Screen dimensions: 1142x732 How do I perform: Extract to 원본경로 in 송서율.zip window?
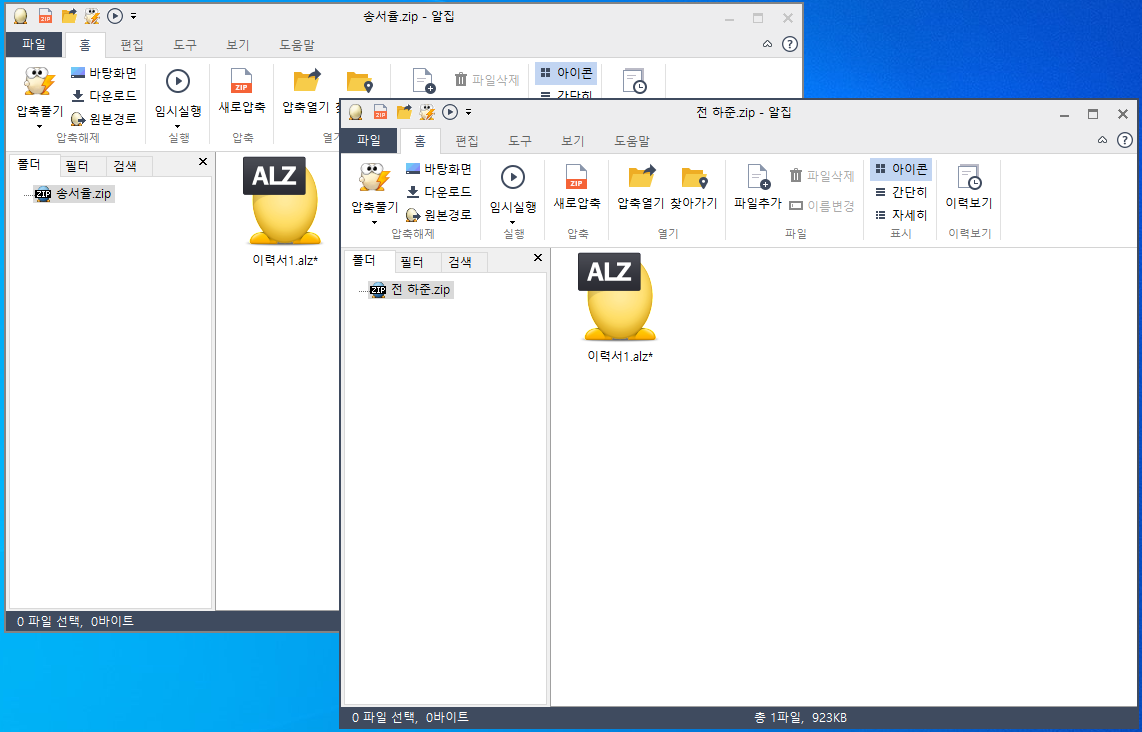103,119
